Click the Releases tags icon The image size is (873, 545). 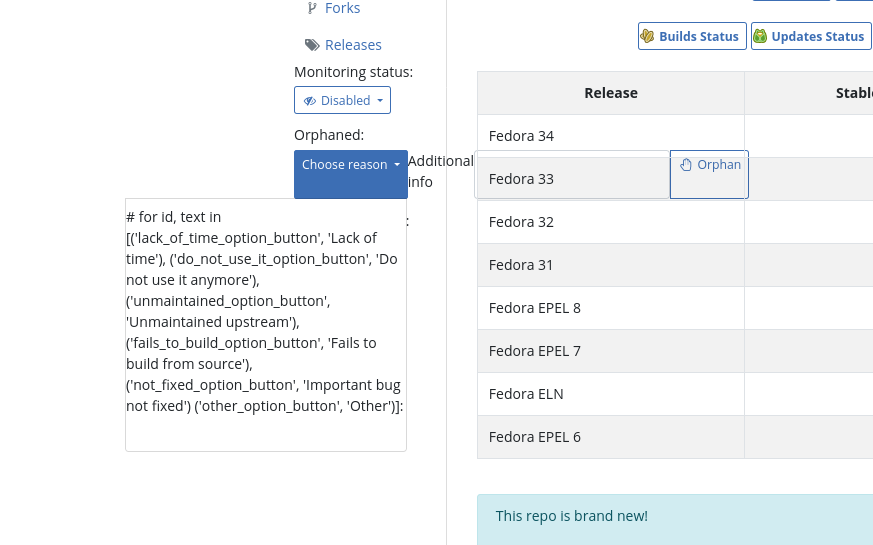coord(312,45)
